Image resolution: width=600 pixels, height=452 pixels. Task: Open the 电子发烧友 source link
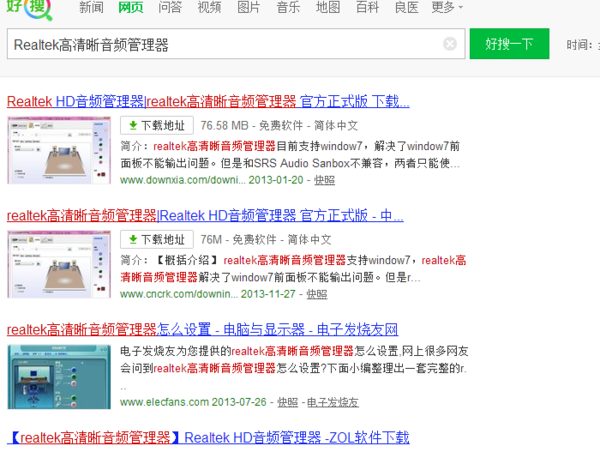click(x=333, y=402)
